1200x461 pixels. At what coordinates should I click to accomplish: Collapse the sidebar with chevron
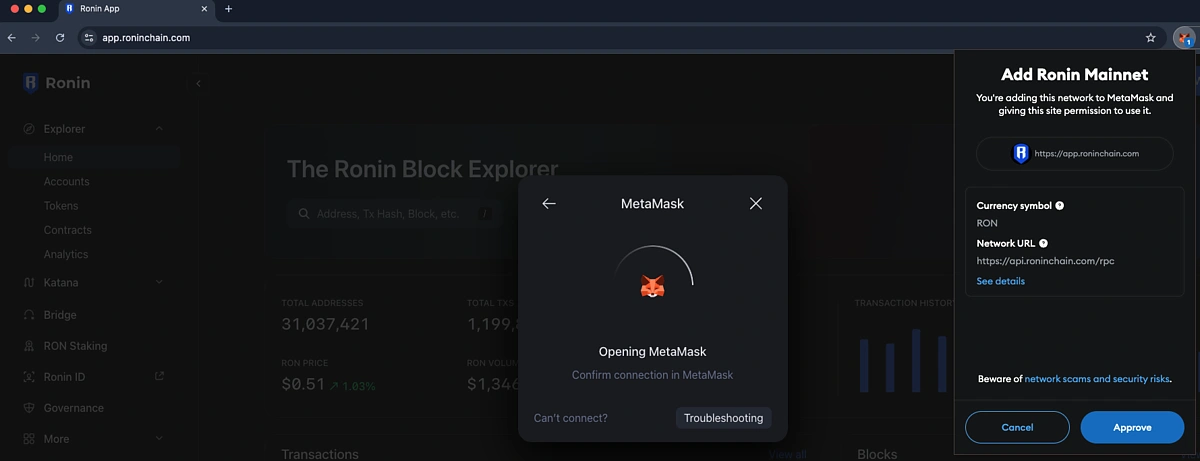point(198,83)
